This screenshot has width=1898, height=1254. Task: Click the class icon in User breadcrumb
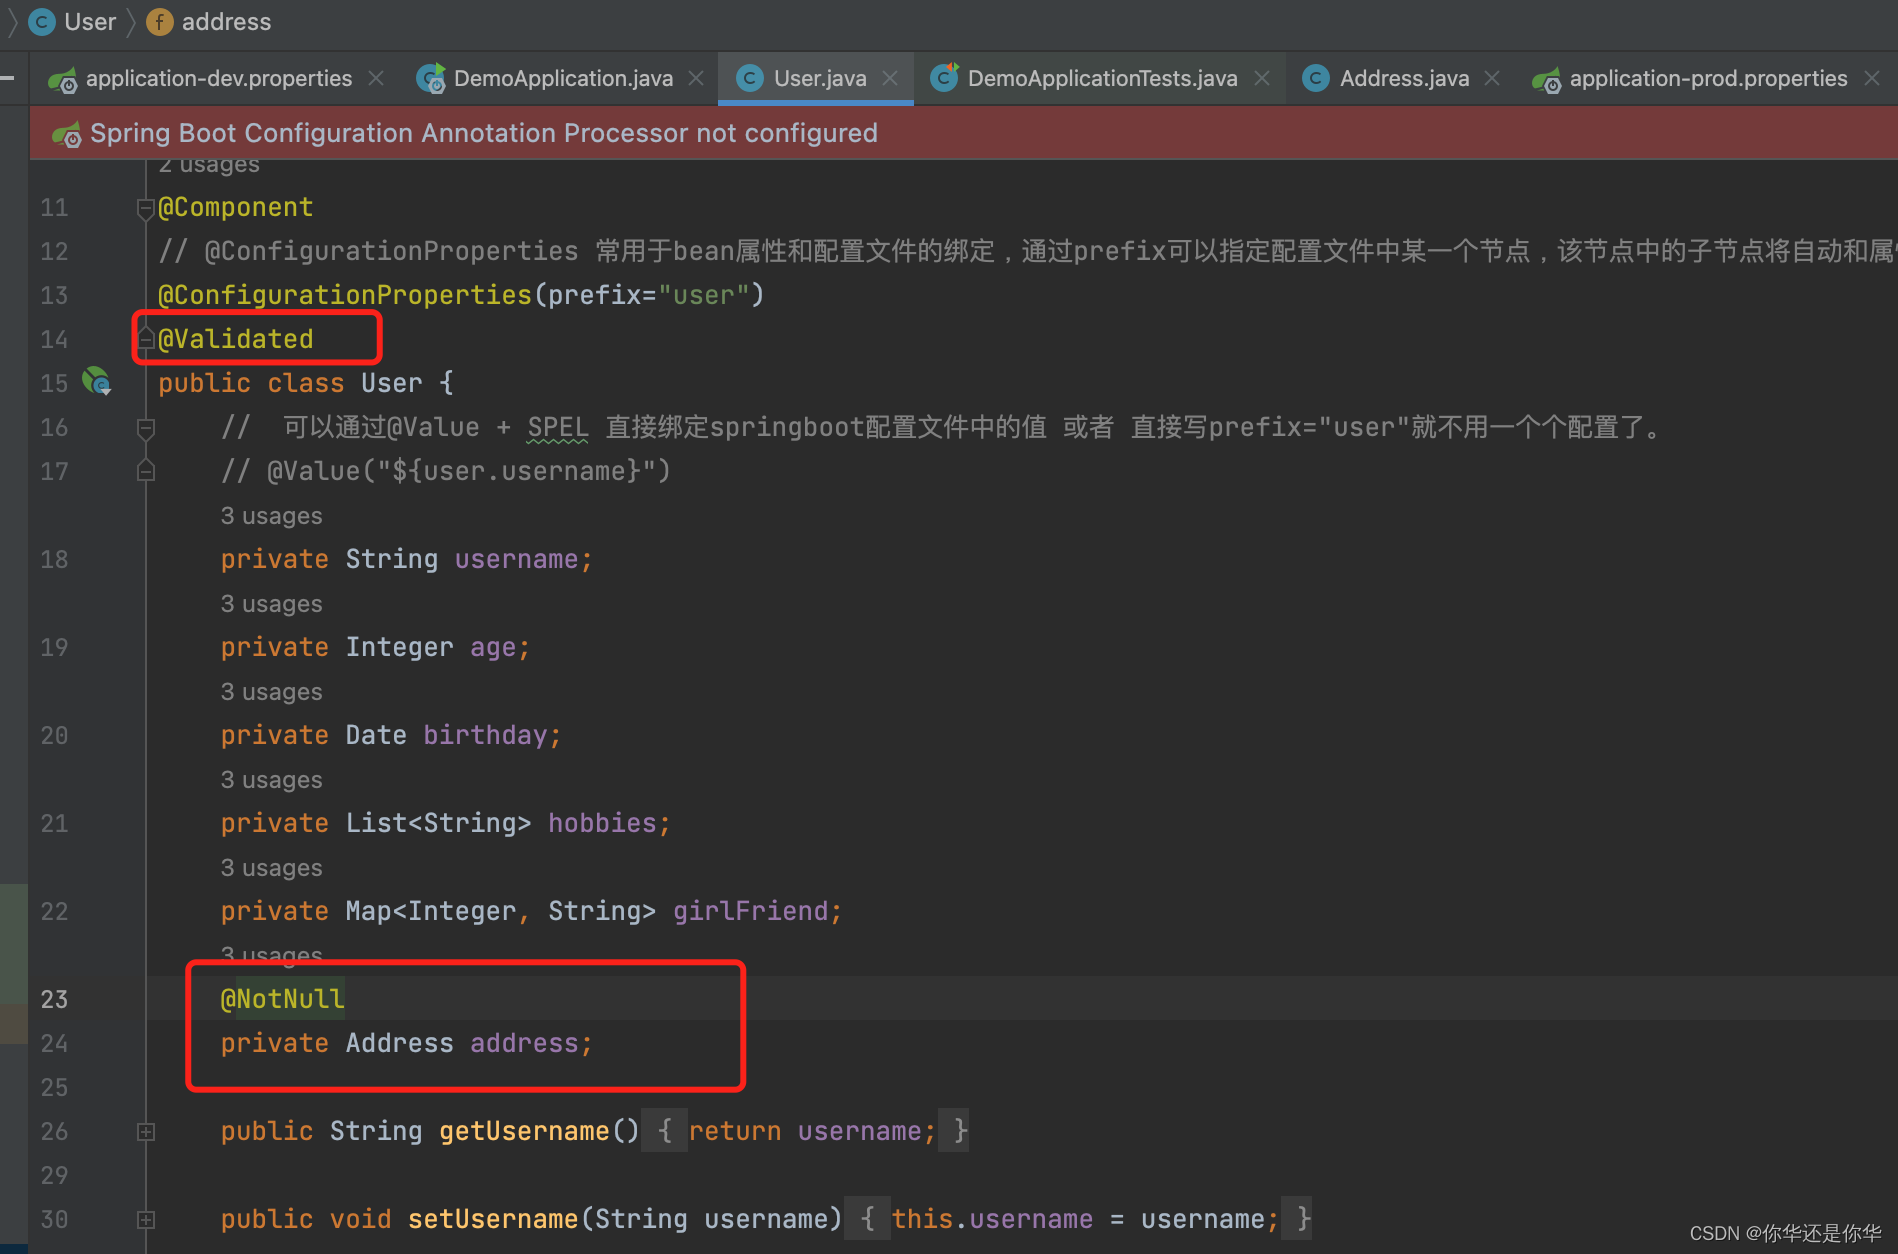[x=42, y=22]
